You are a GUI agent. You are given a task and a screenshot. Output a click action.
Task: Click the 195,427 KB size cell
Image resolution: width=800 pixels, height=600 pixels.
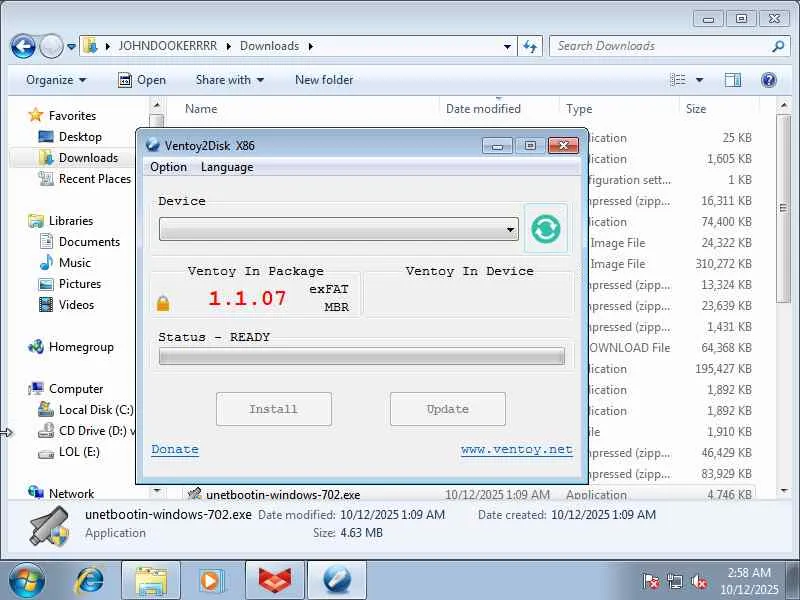[723, 369]
